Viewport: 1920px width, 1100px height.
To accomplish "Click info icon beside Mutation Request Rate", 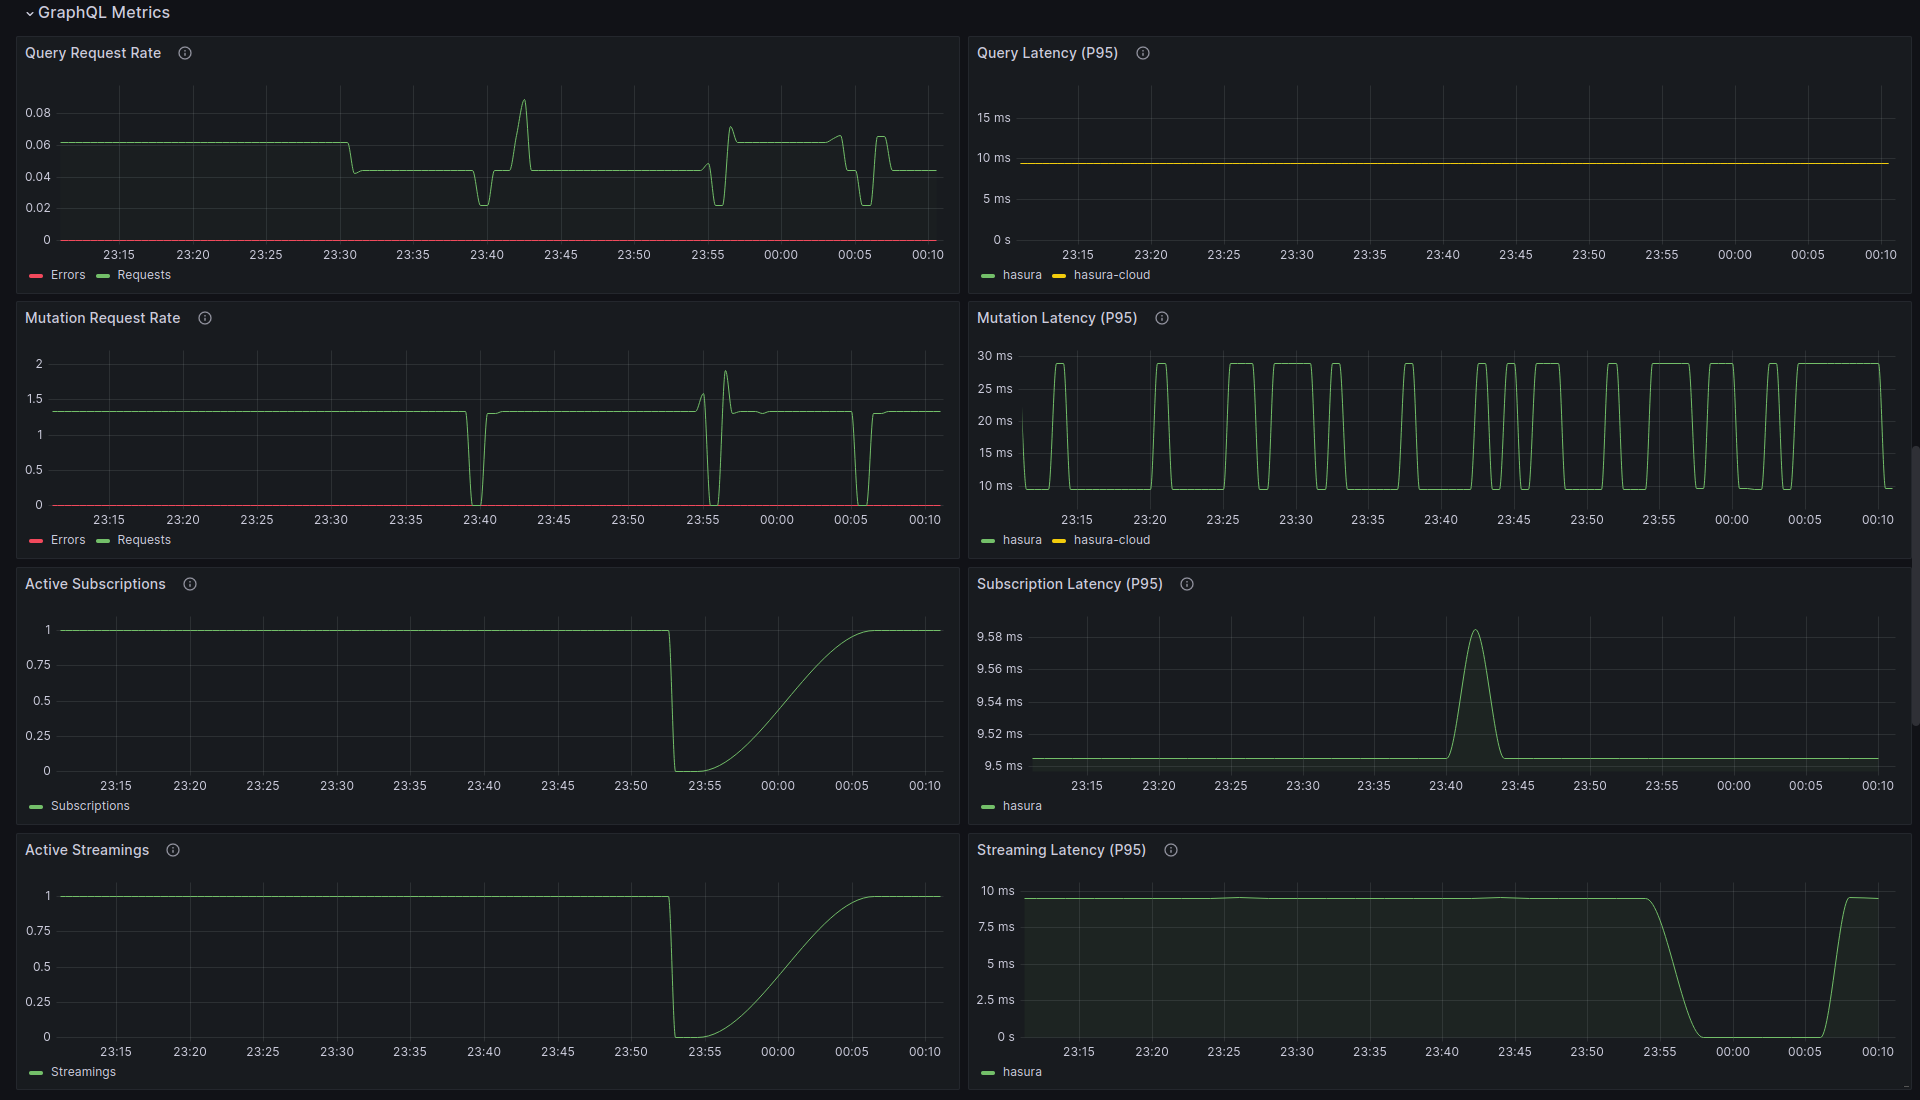I will [x=205, y=318].
